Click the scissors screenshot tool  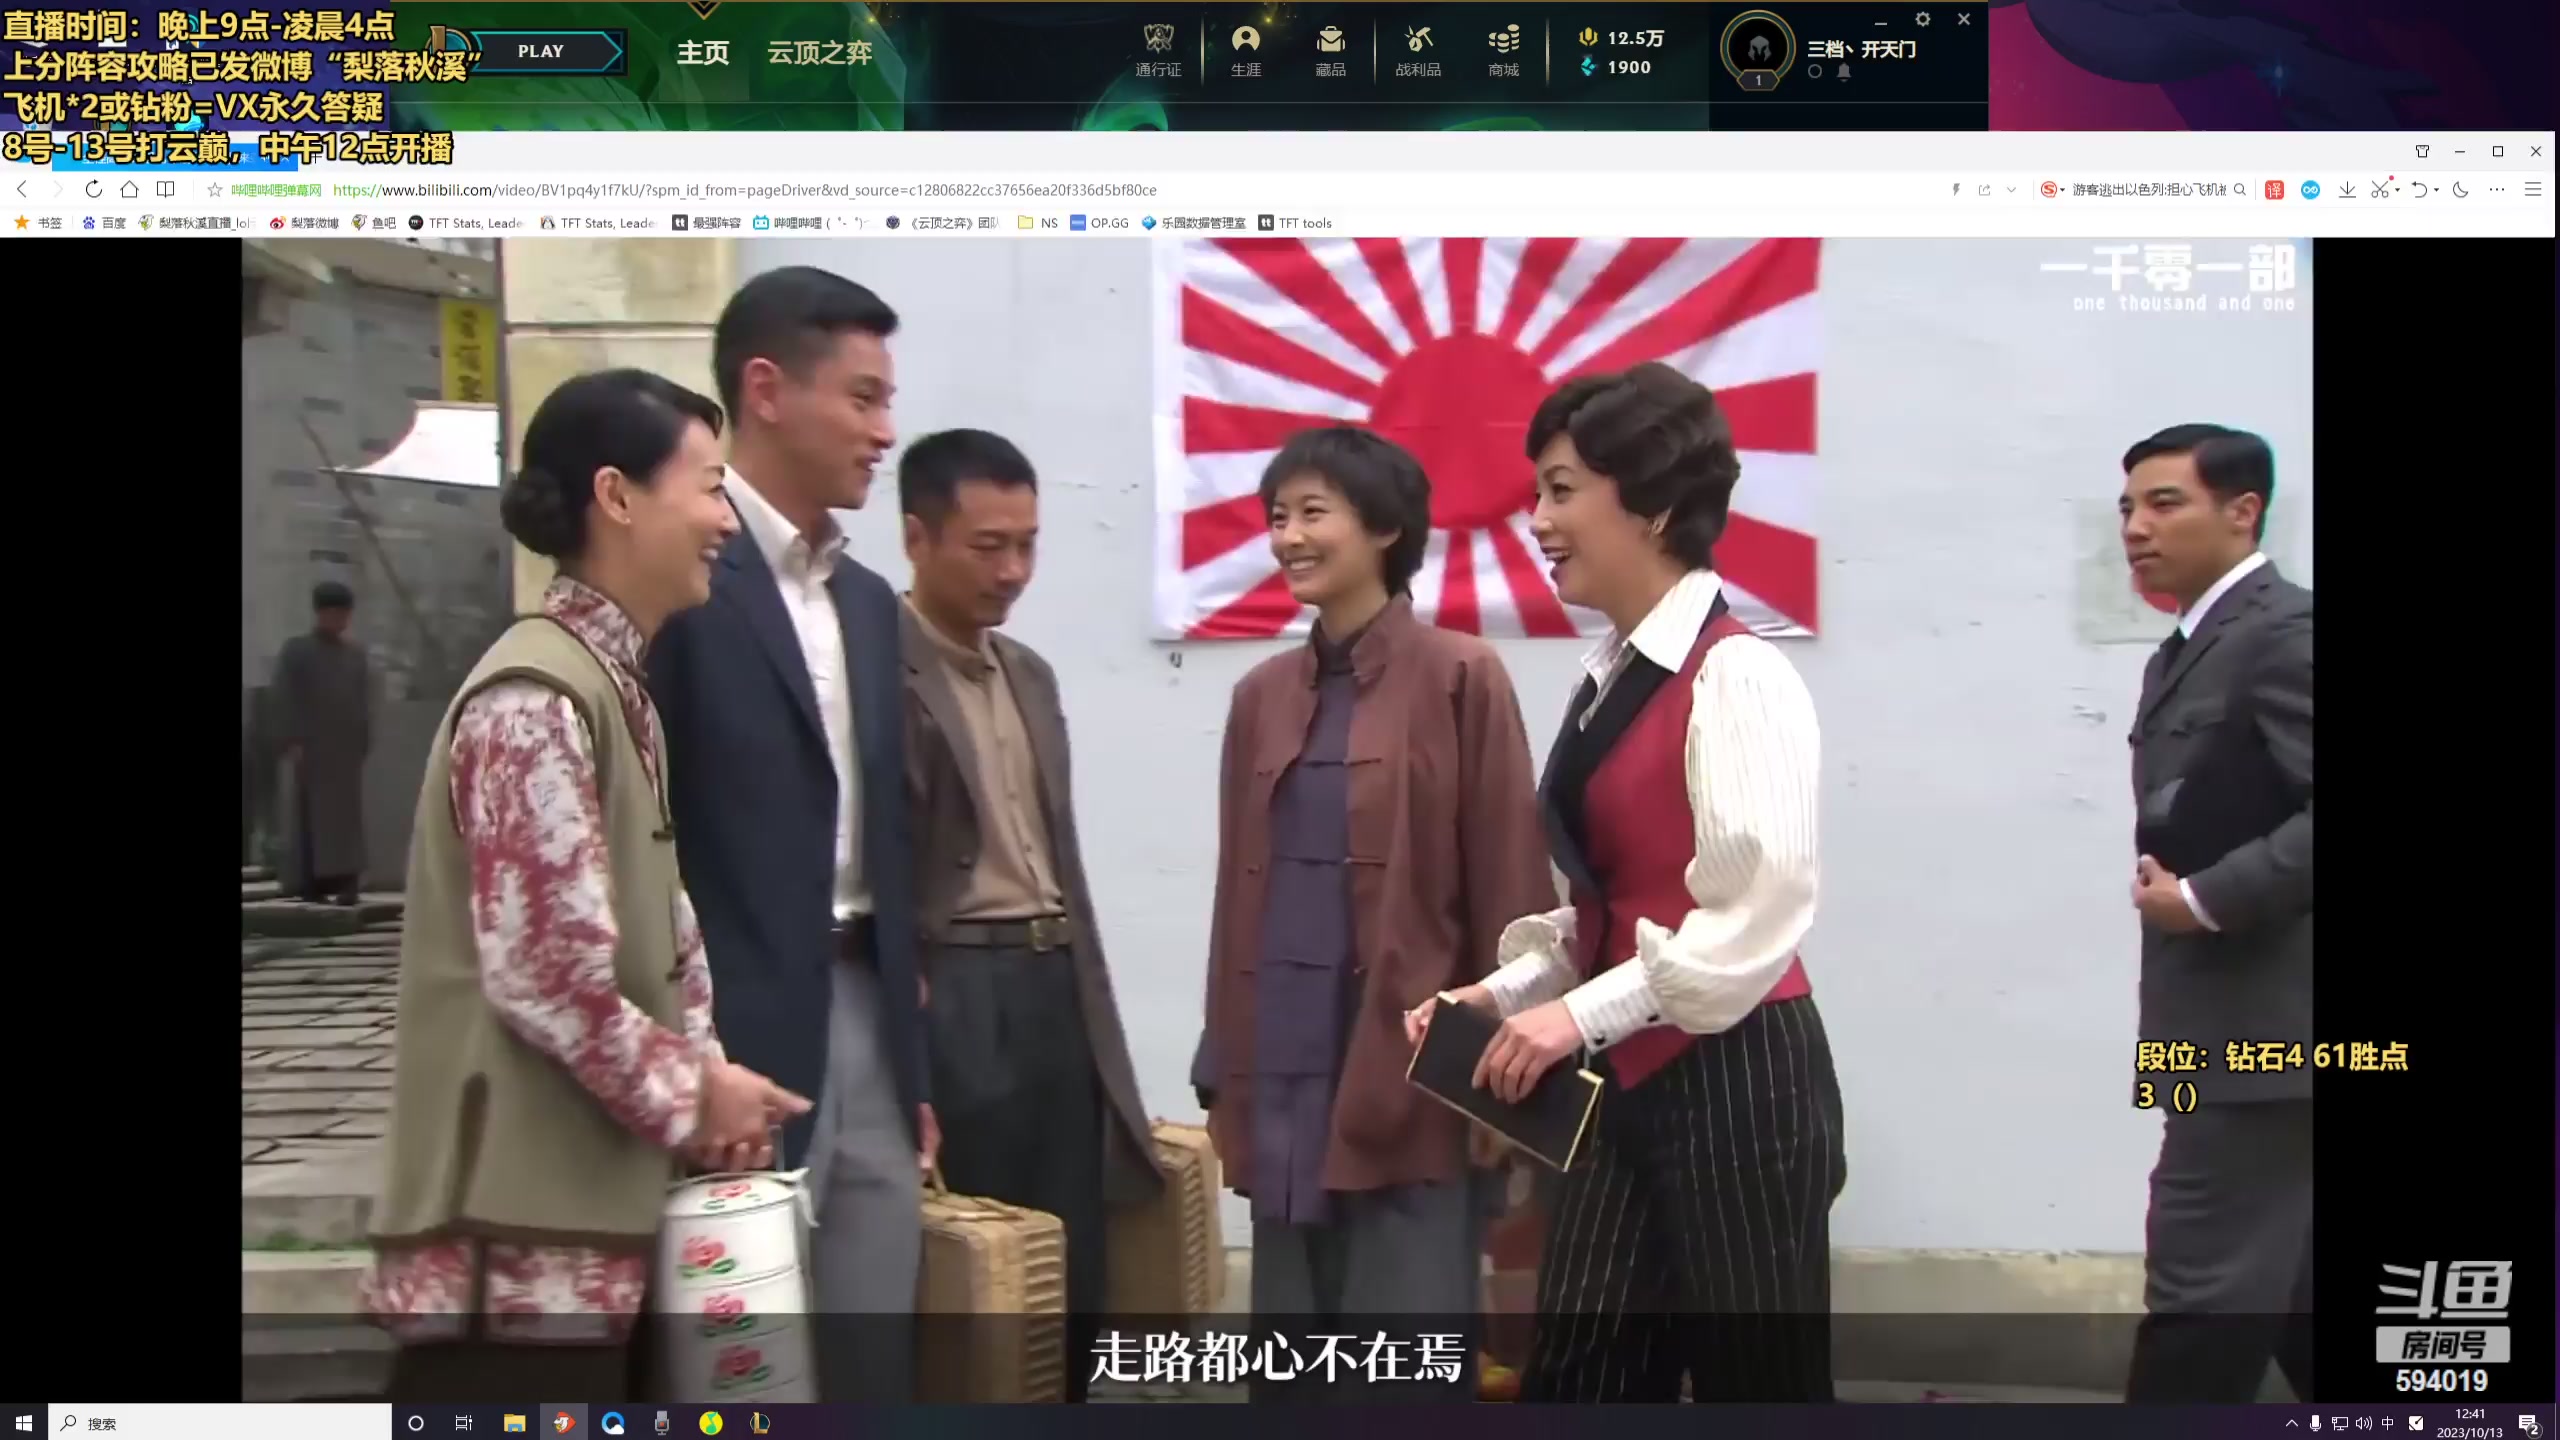tap(2380, 188)
